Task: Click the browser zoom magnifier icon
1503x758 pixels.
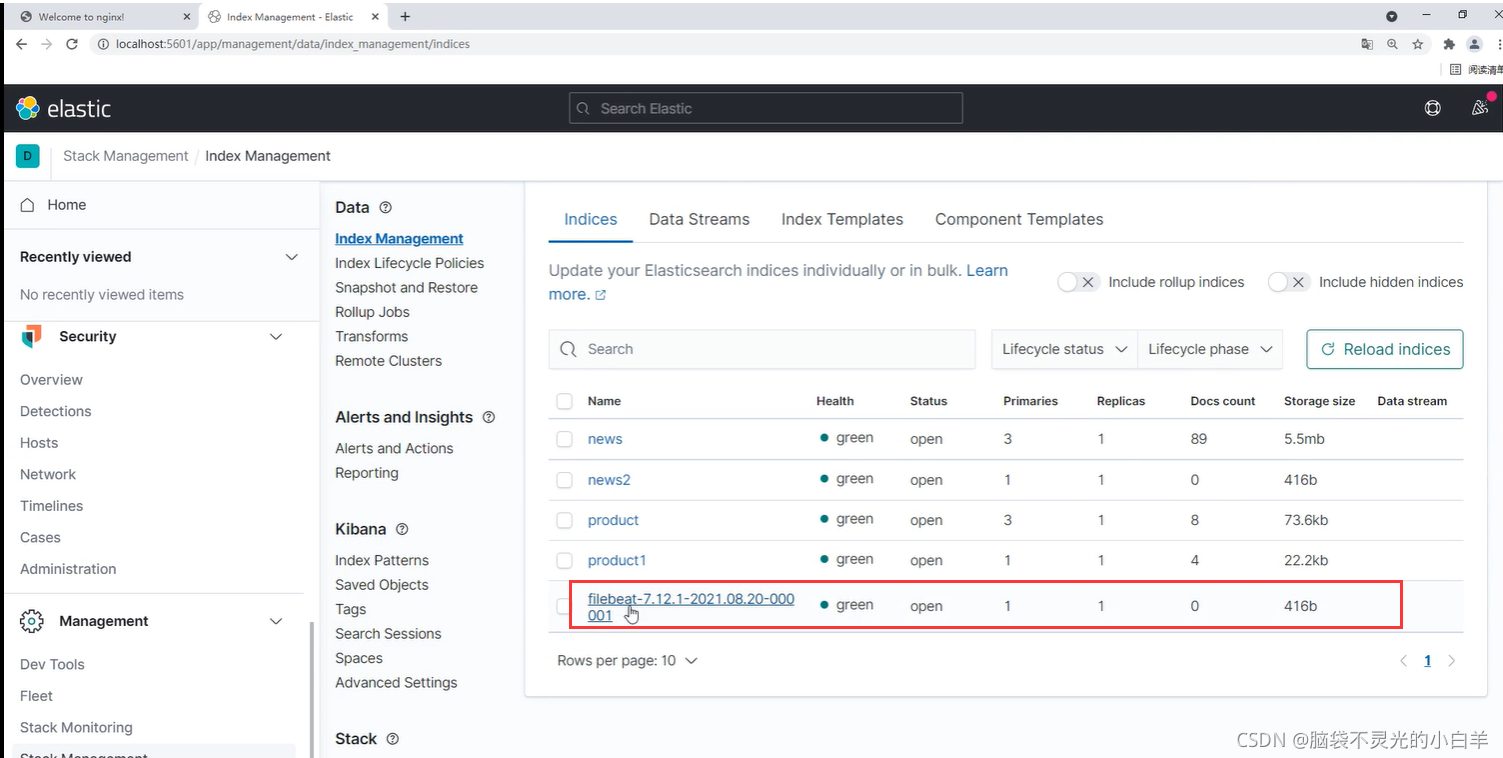Action: pyautogui.click(x=1392, y=44)
